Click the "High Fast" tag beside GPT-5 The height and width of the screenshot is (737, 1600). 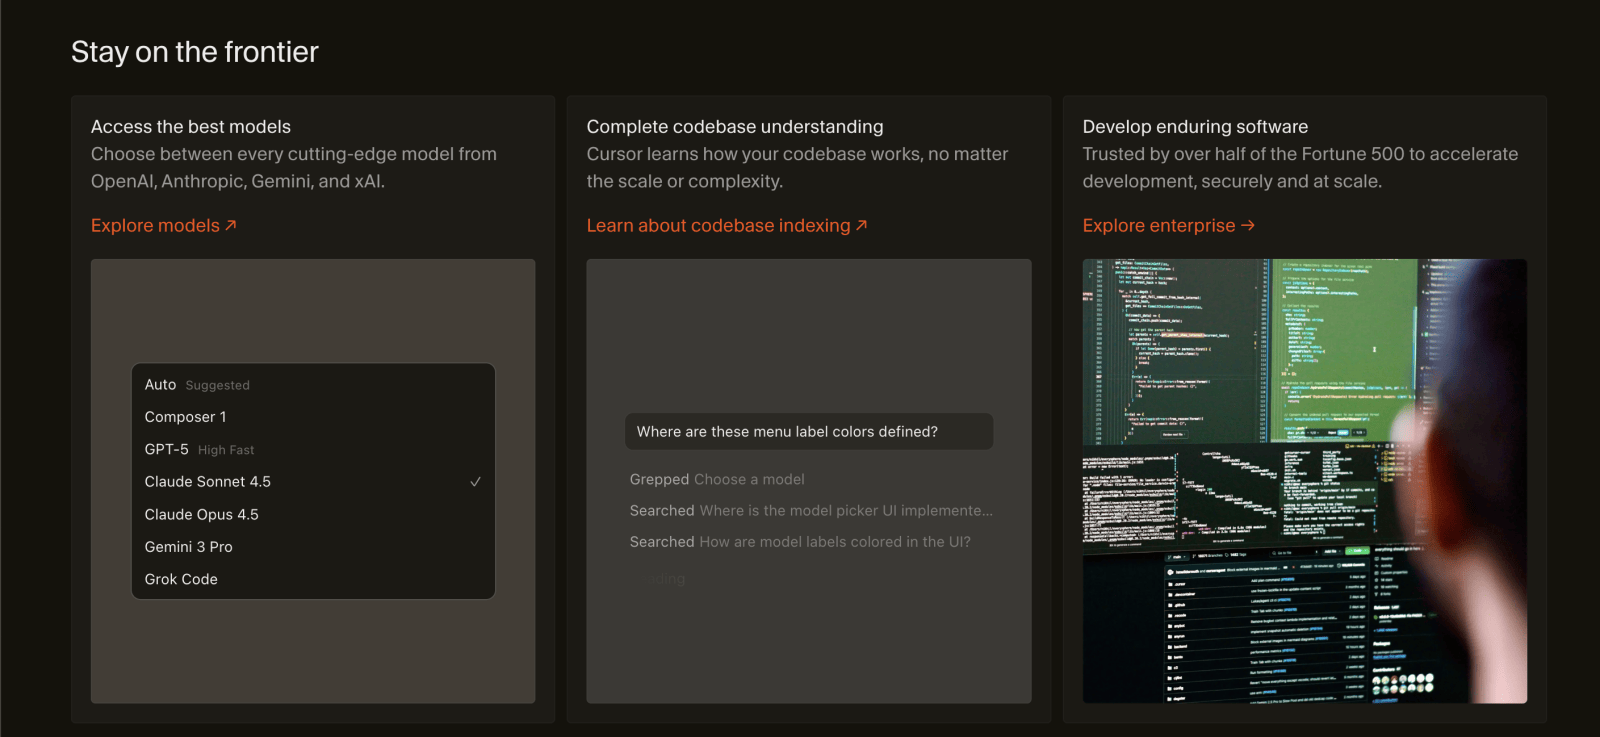[226, 451]
